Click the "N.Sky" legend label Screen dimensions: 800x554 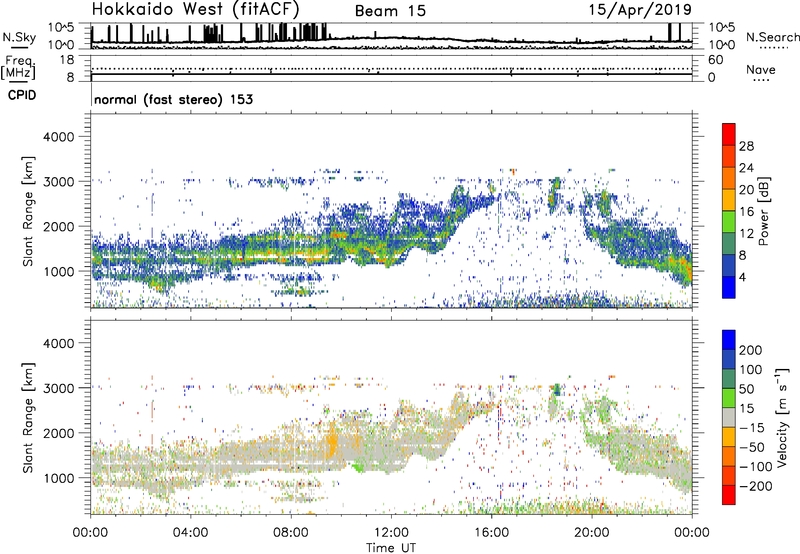pos(19,37)
